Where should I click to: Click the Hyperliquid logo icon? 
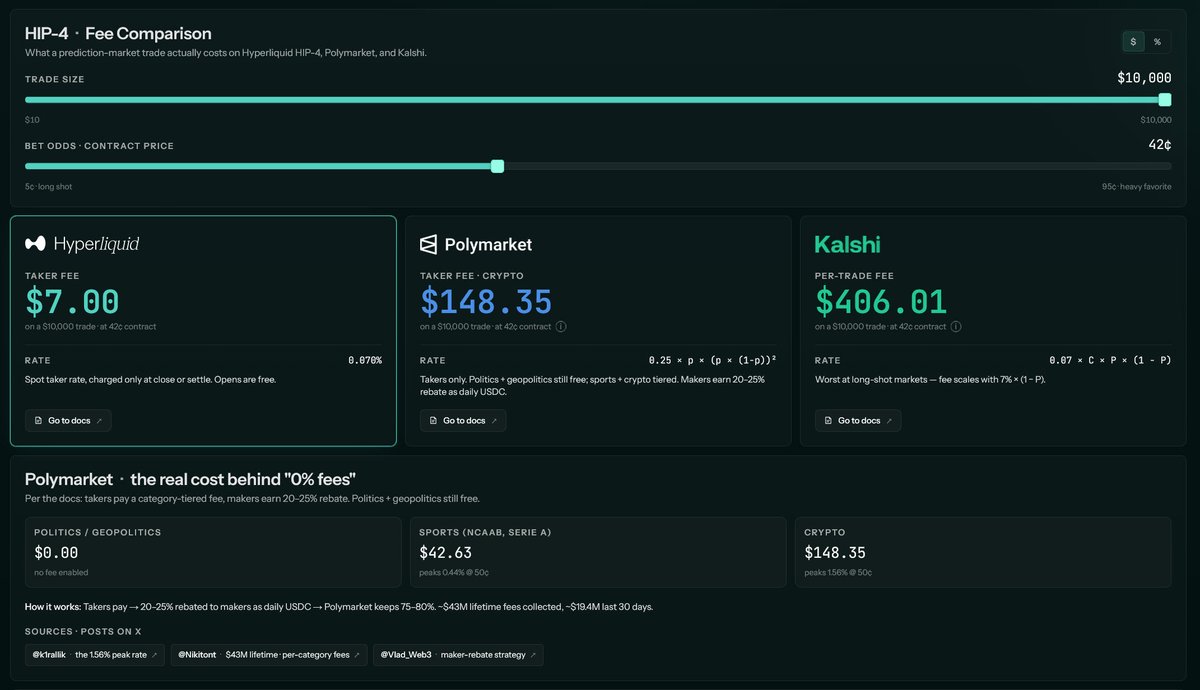tap(35, 243)
